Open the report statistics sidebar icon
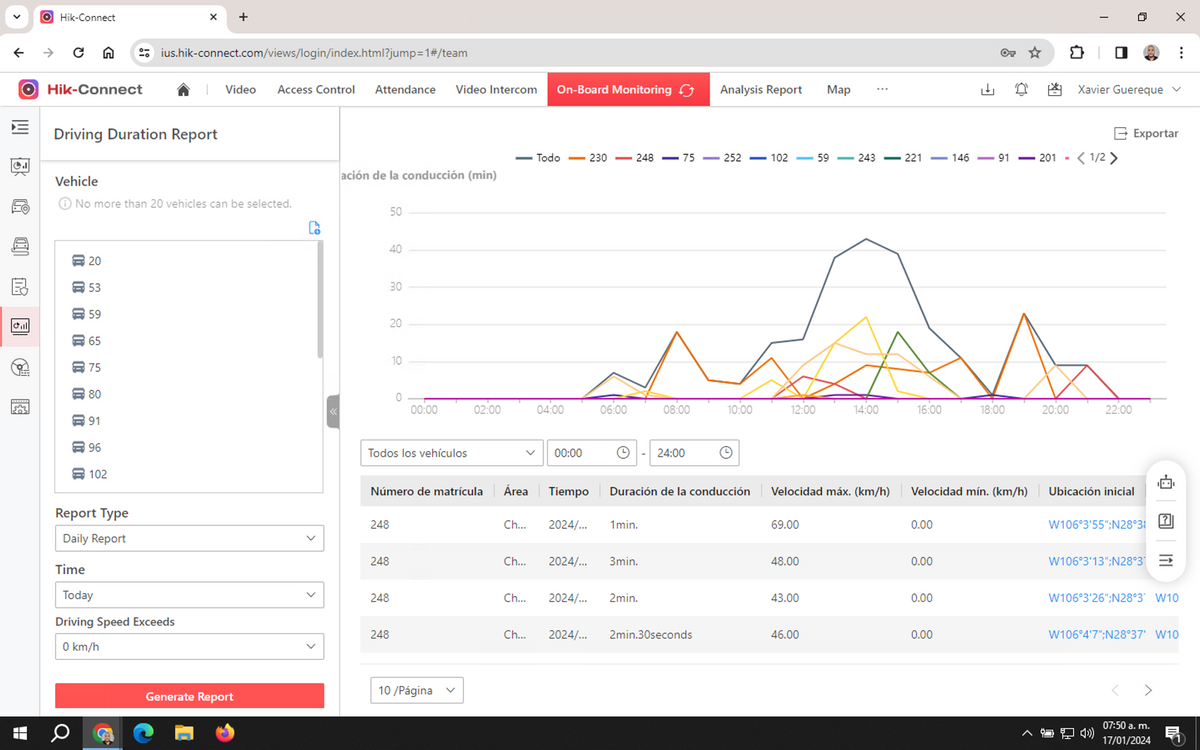1200x750 pixels. point(20,326)
